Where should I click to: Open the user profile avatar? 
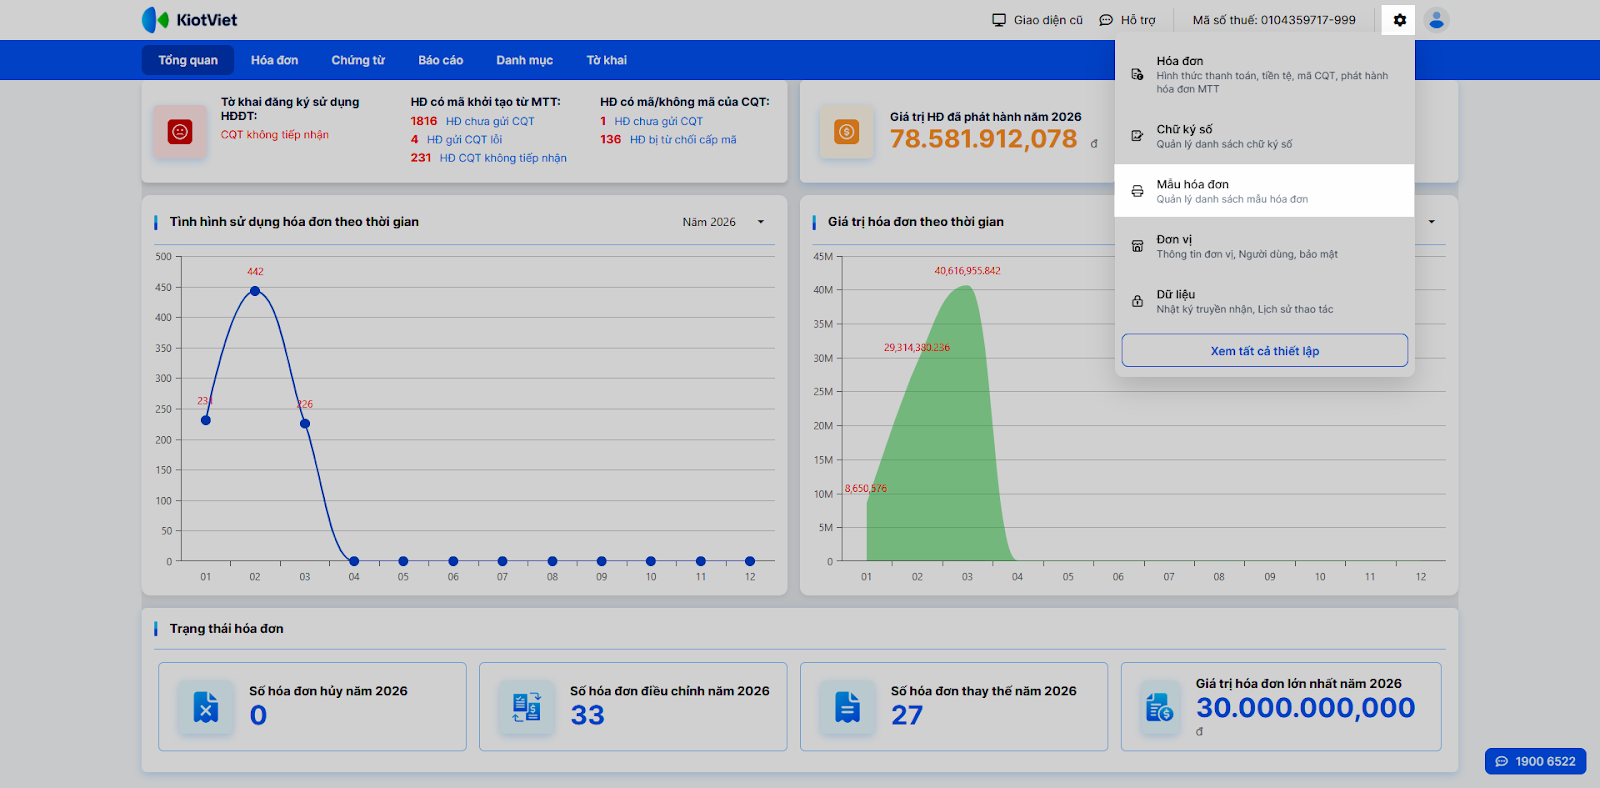(x=1436, y=20)
